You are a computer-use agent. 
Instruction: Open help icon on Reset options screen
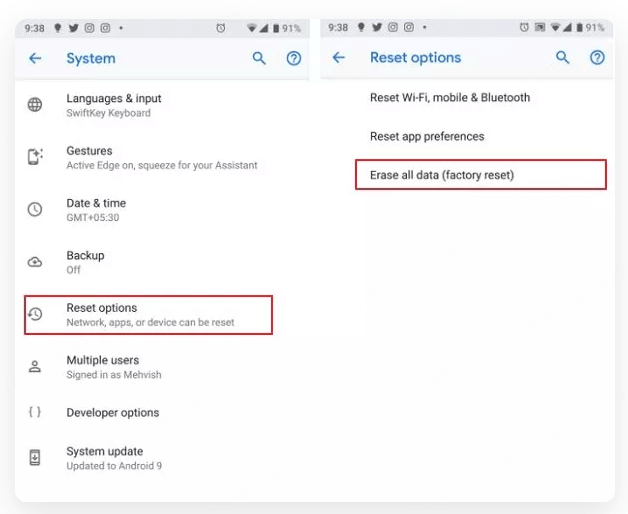(x=597, y=58)
